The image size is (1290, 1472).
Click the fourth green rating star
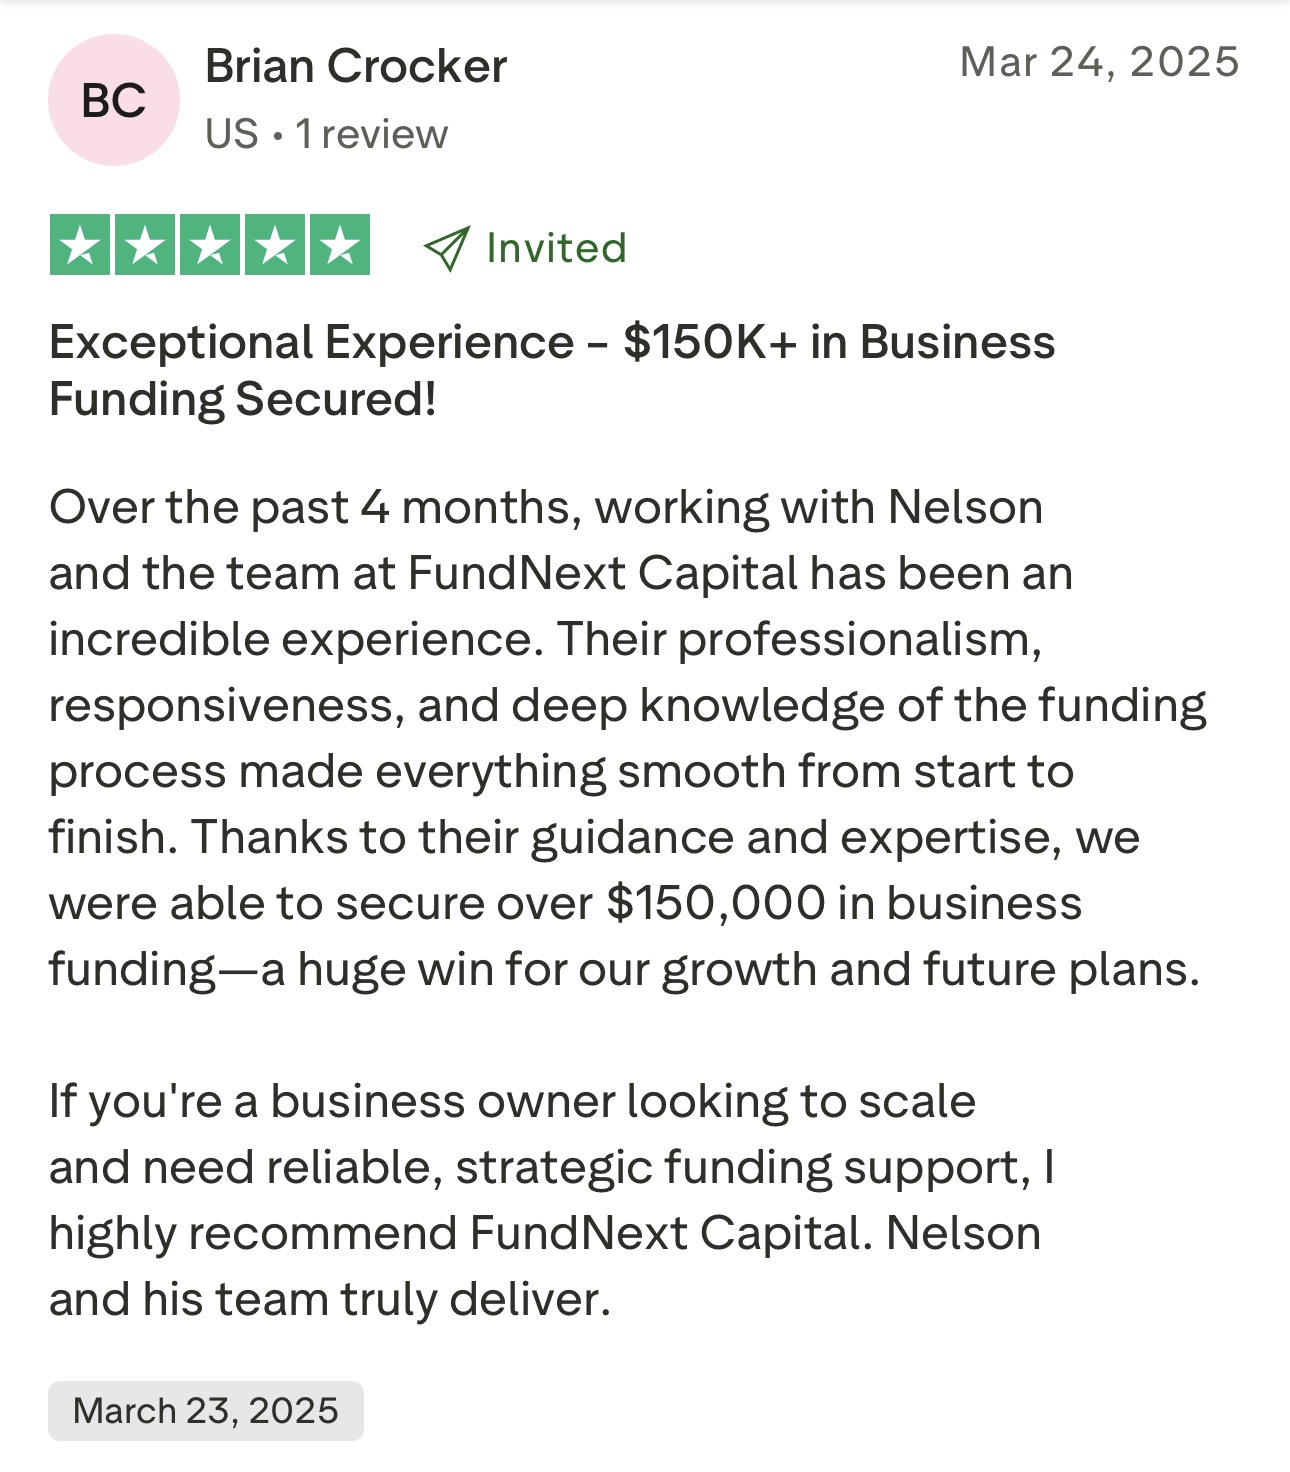tap(275, 245)
